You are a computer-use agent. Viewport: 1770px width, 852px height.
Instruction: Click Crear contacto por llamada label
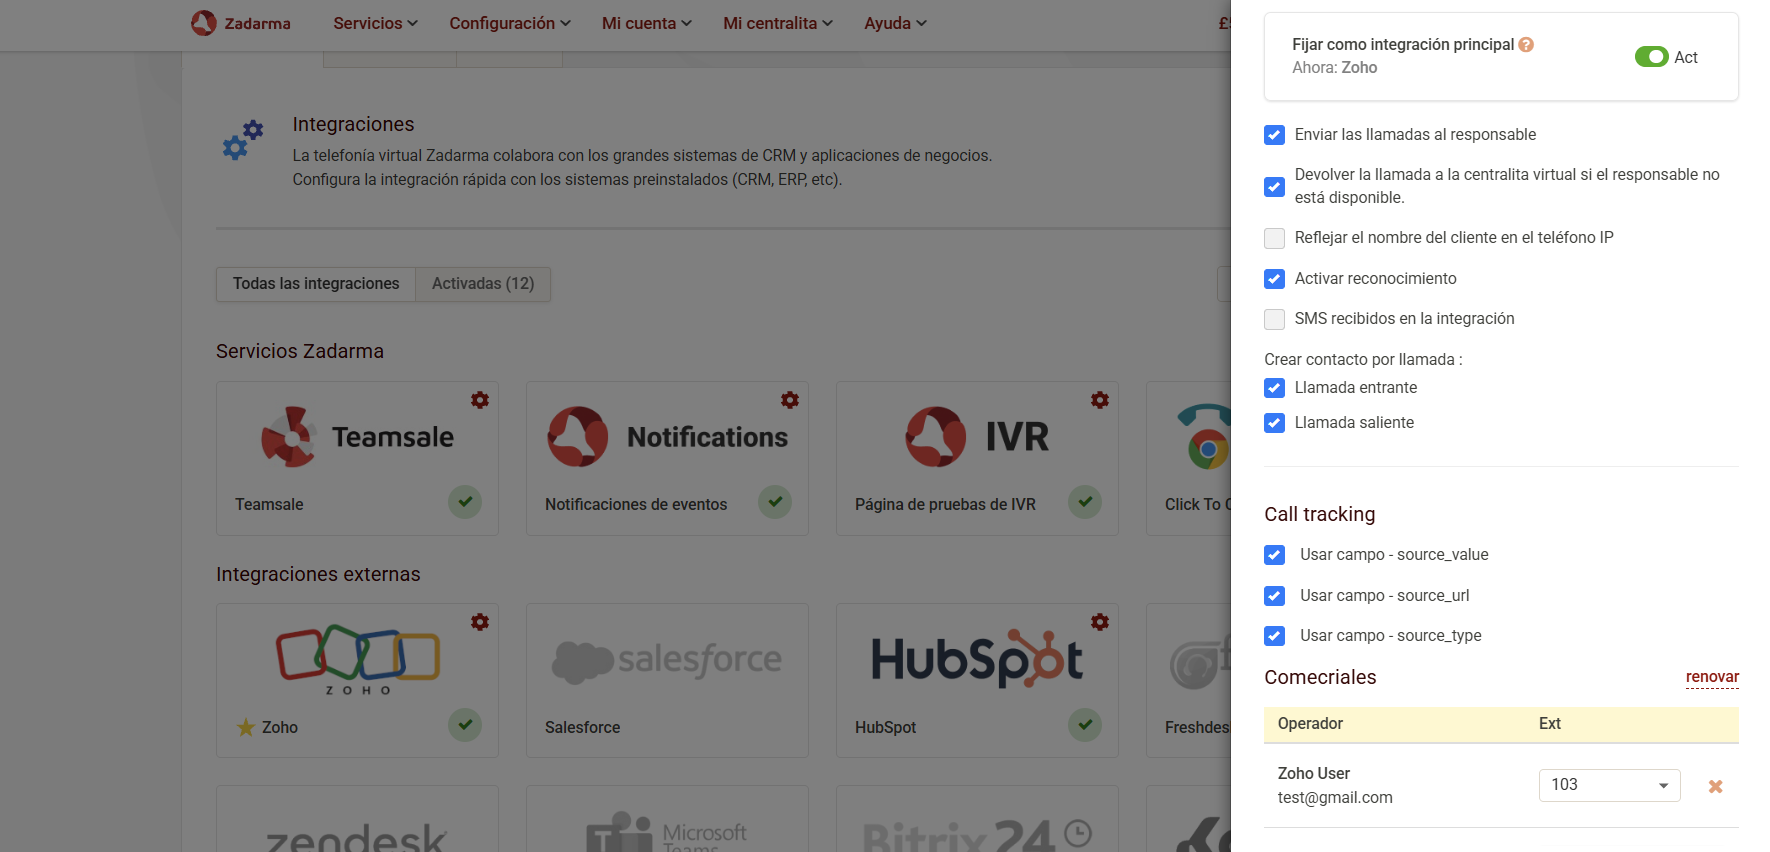[x=1363, y=360]
